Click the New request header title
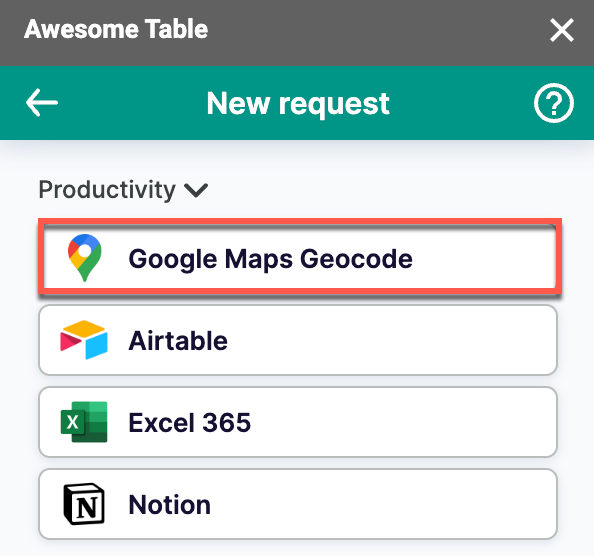The height and width of the screenshot is (556, 594). 298,103
